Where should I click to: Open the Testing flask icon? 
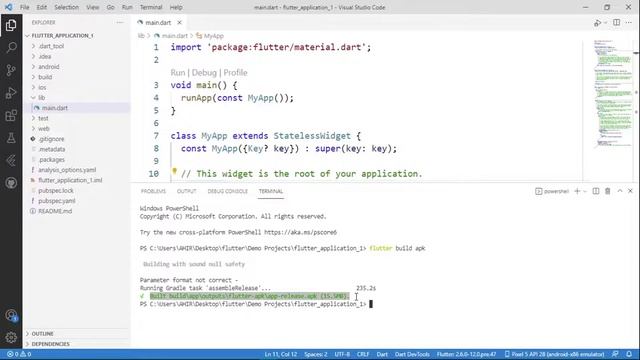coord(11,138)
